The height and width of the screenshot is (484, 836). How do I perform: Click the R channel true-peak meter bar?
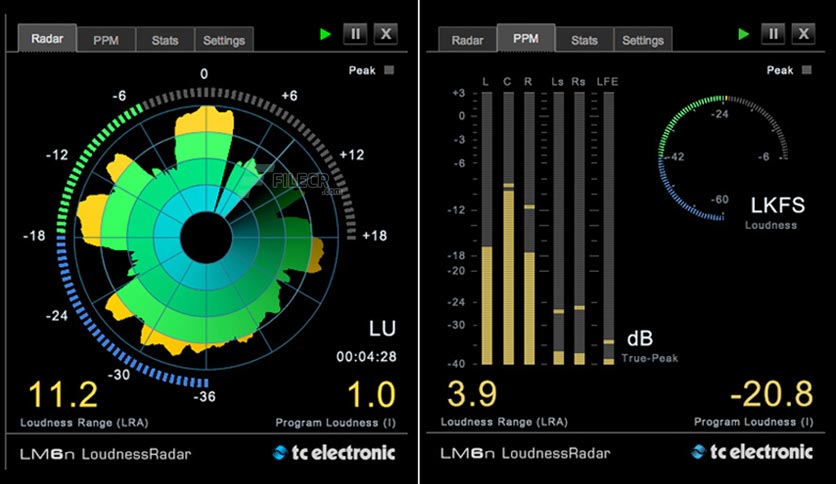click(529, 228)
